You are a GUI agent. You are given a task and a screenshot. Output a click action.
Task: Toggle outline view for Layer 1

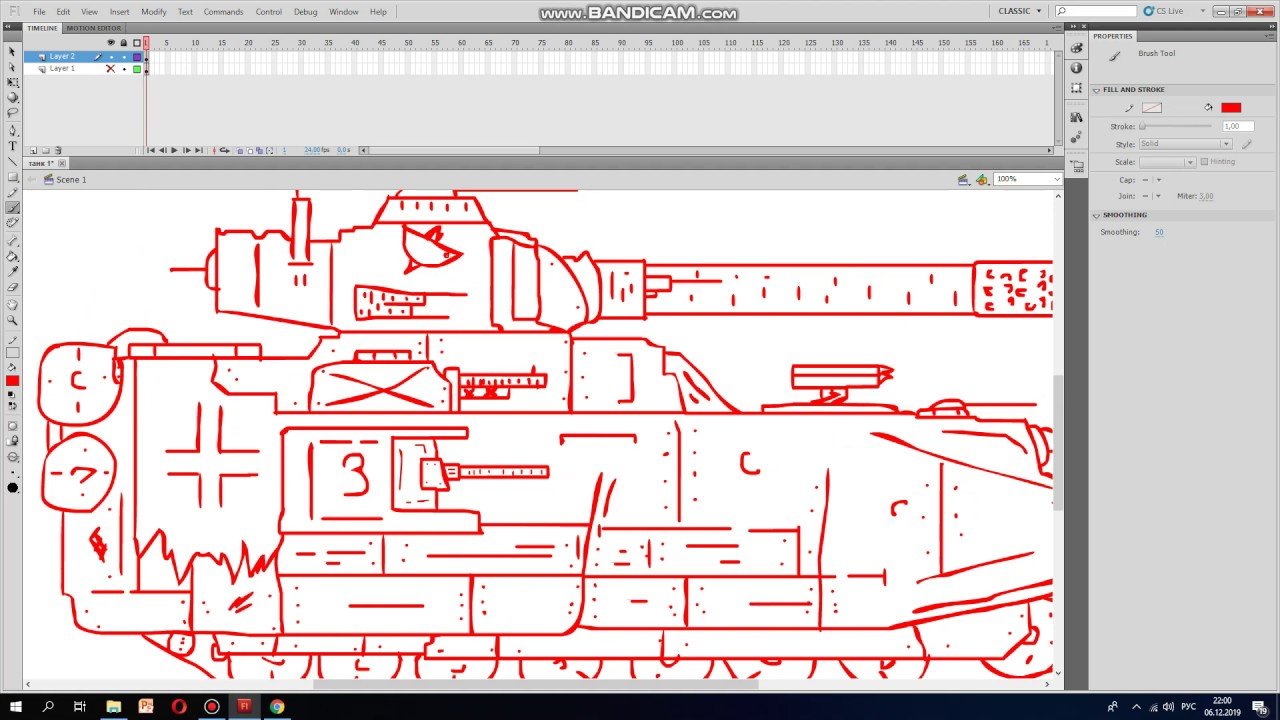point(137,69)
